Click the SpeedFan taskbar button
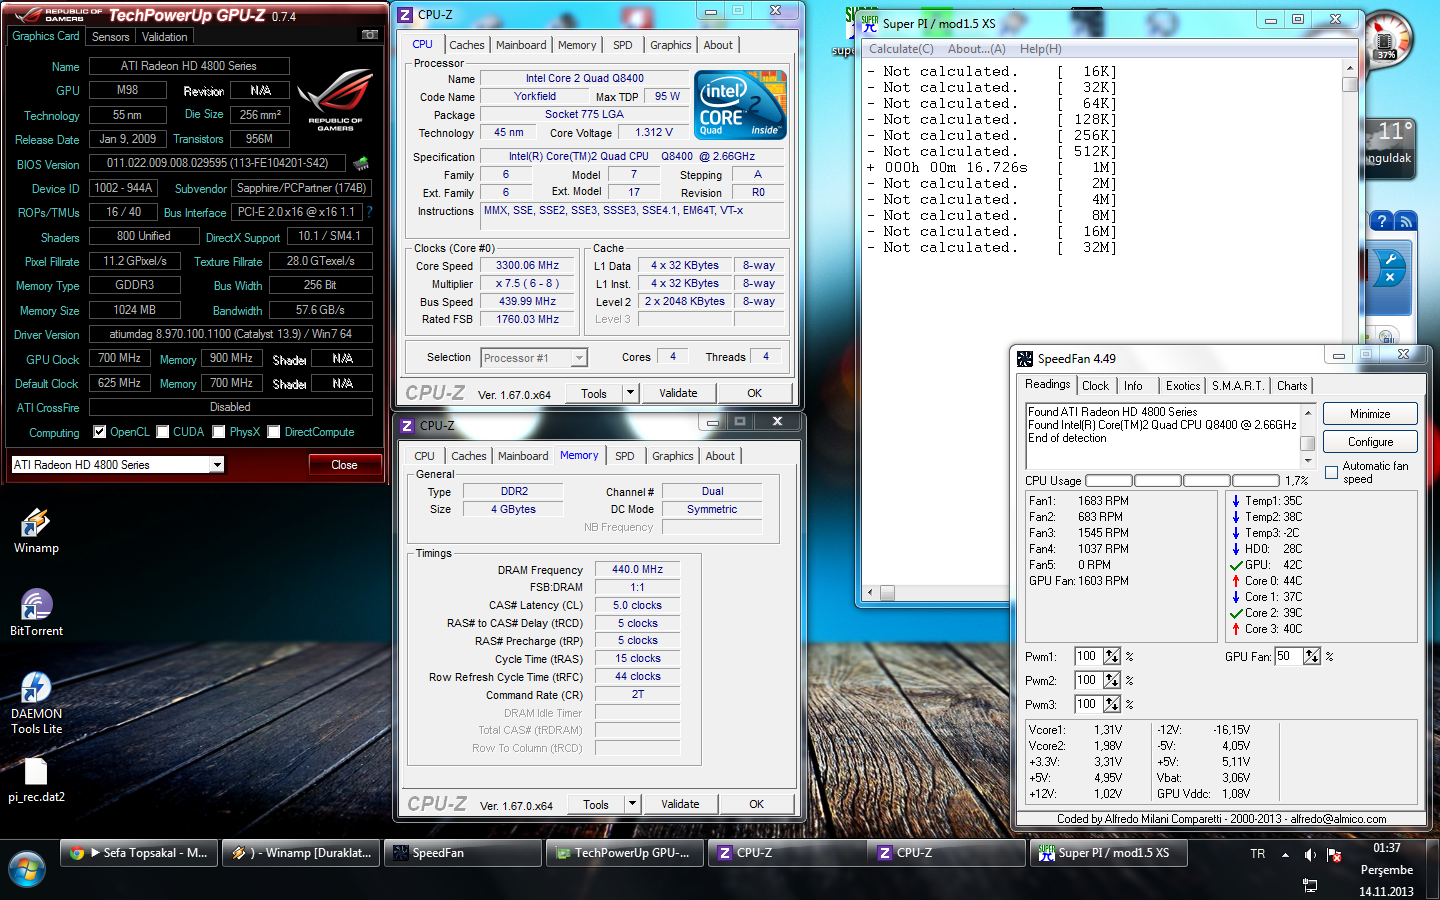Screen dimensions: 1440x900 (463, 853)
